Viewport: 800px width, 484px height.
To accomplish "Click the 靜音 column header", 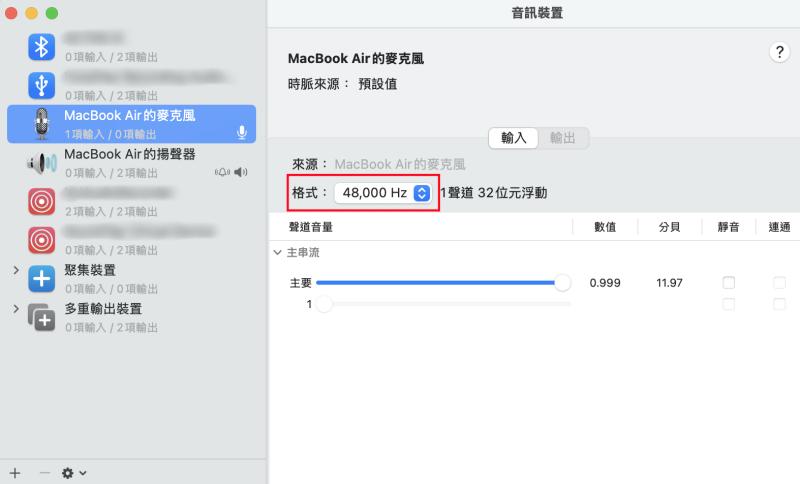I will [729, 227].
